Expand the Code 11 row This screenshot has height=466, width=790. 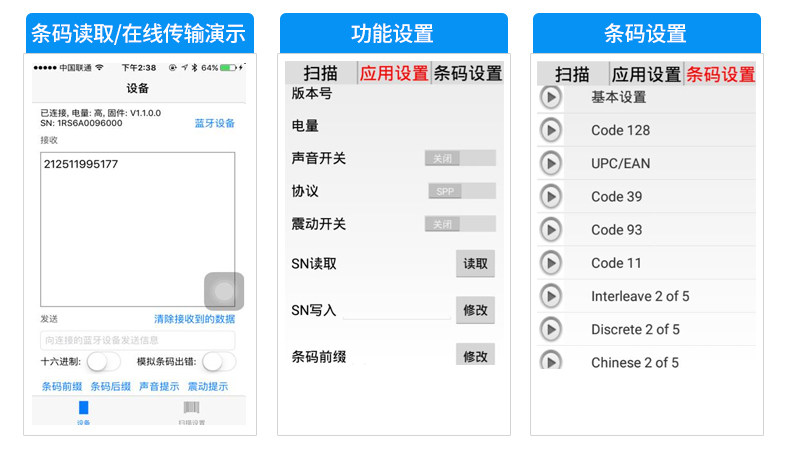(x=550, y=262)
